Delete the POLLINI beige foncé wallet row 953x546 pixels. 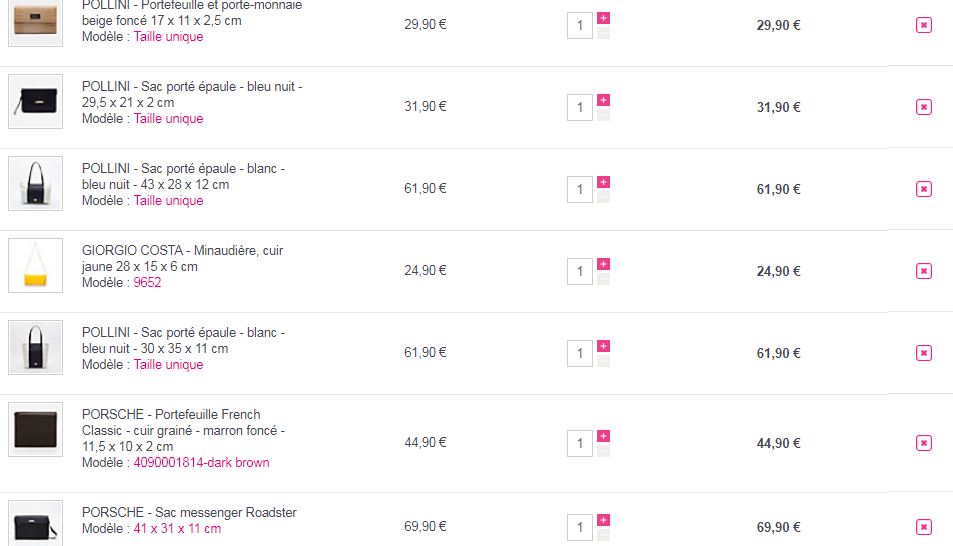[923, 25]
